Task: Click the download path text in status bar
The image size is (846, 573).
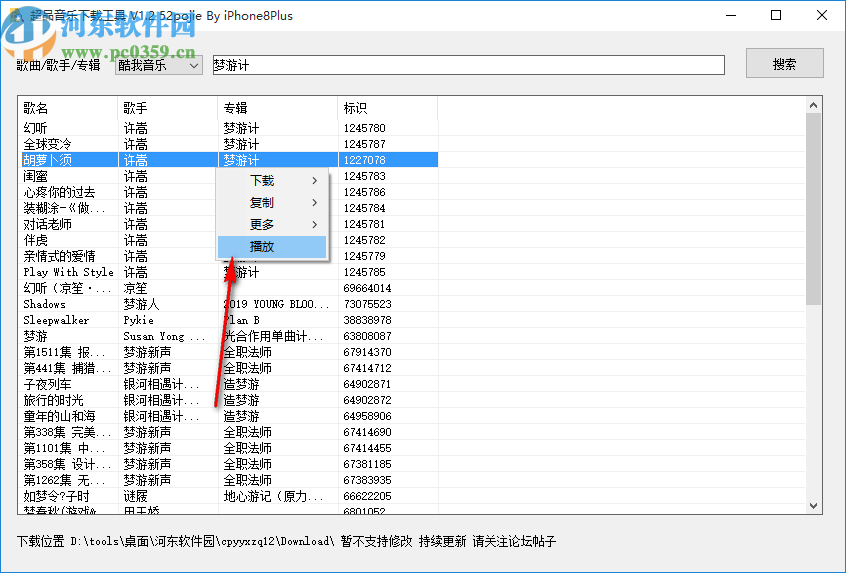Action: [x=202, y=541]
